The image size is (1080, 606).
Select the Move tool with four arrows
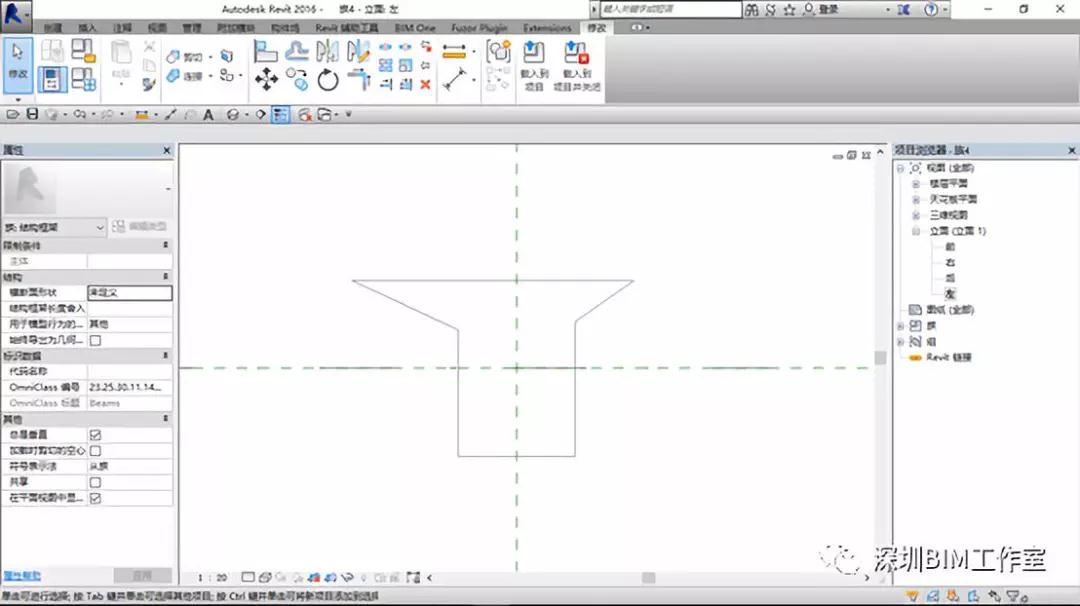point(267,80)
